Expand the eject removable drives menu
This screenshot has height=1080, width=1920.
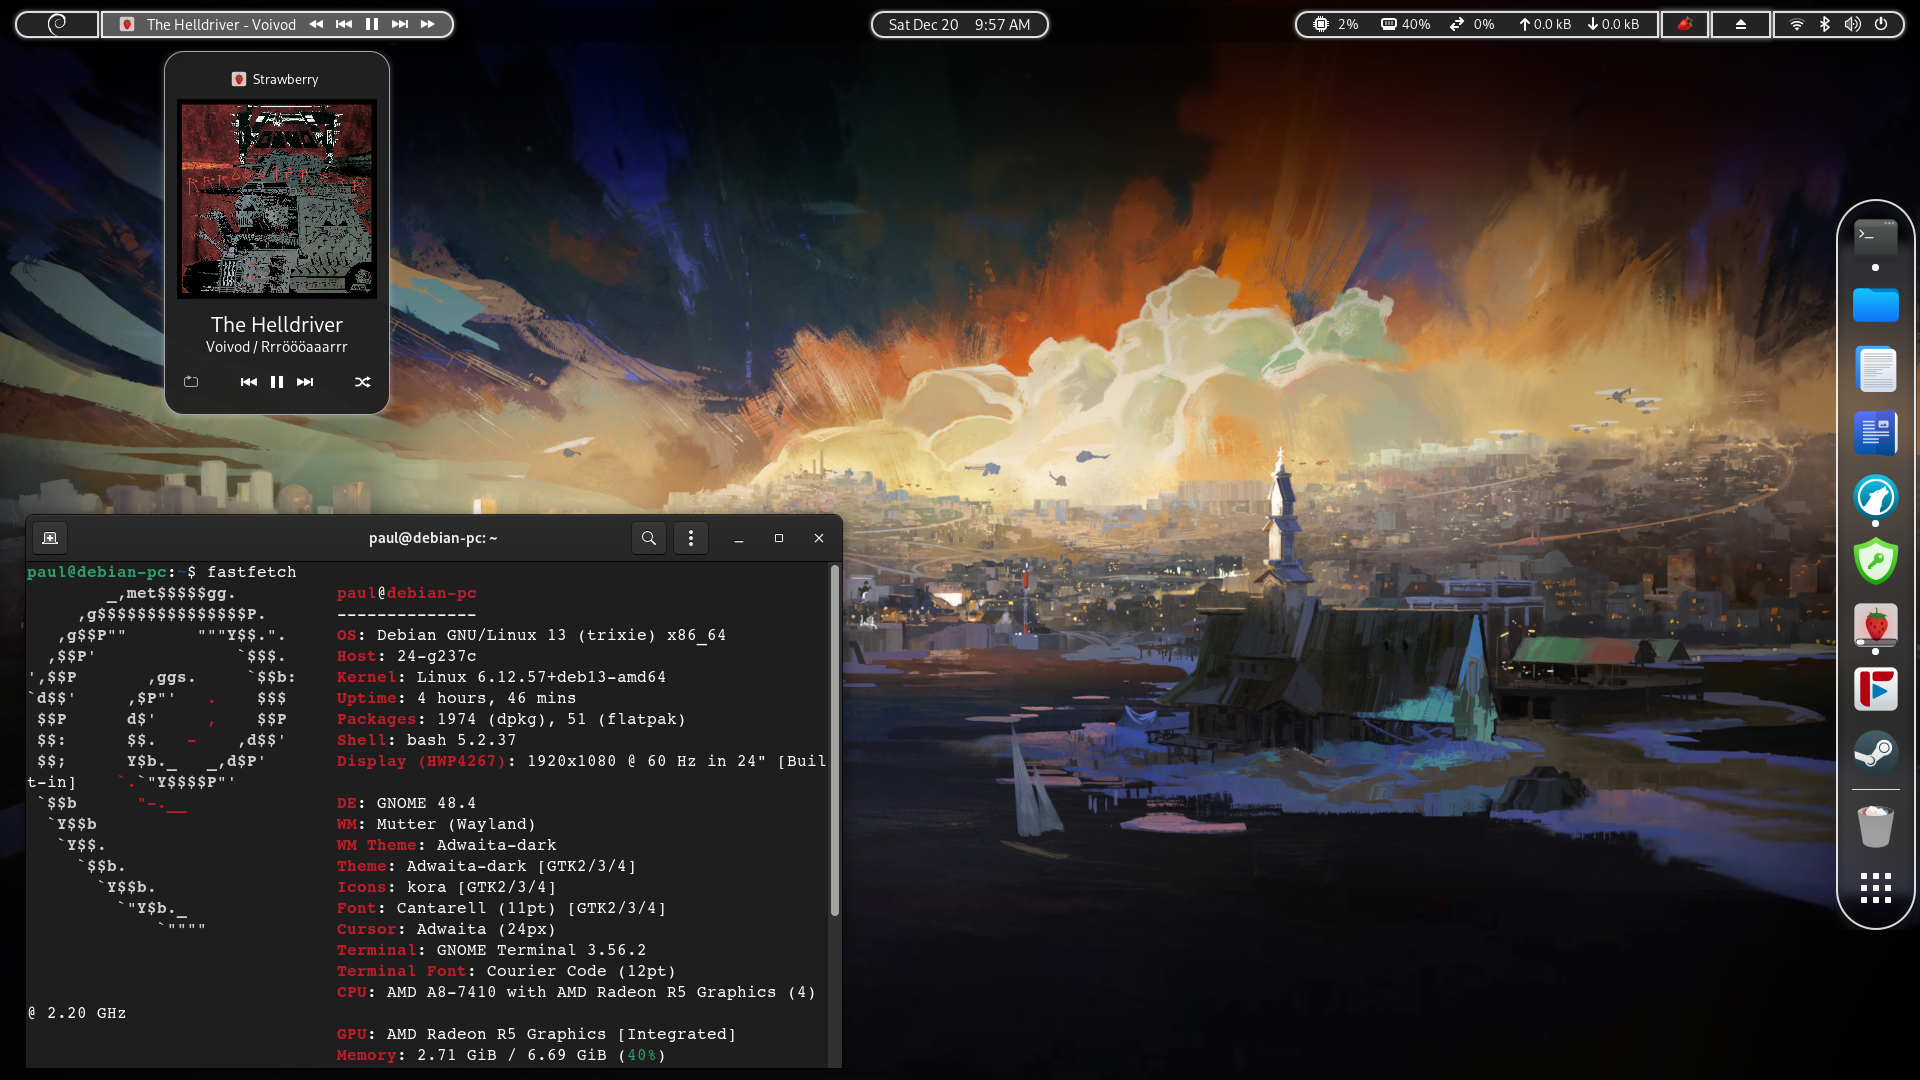point(1741,24)
